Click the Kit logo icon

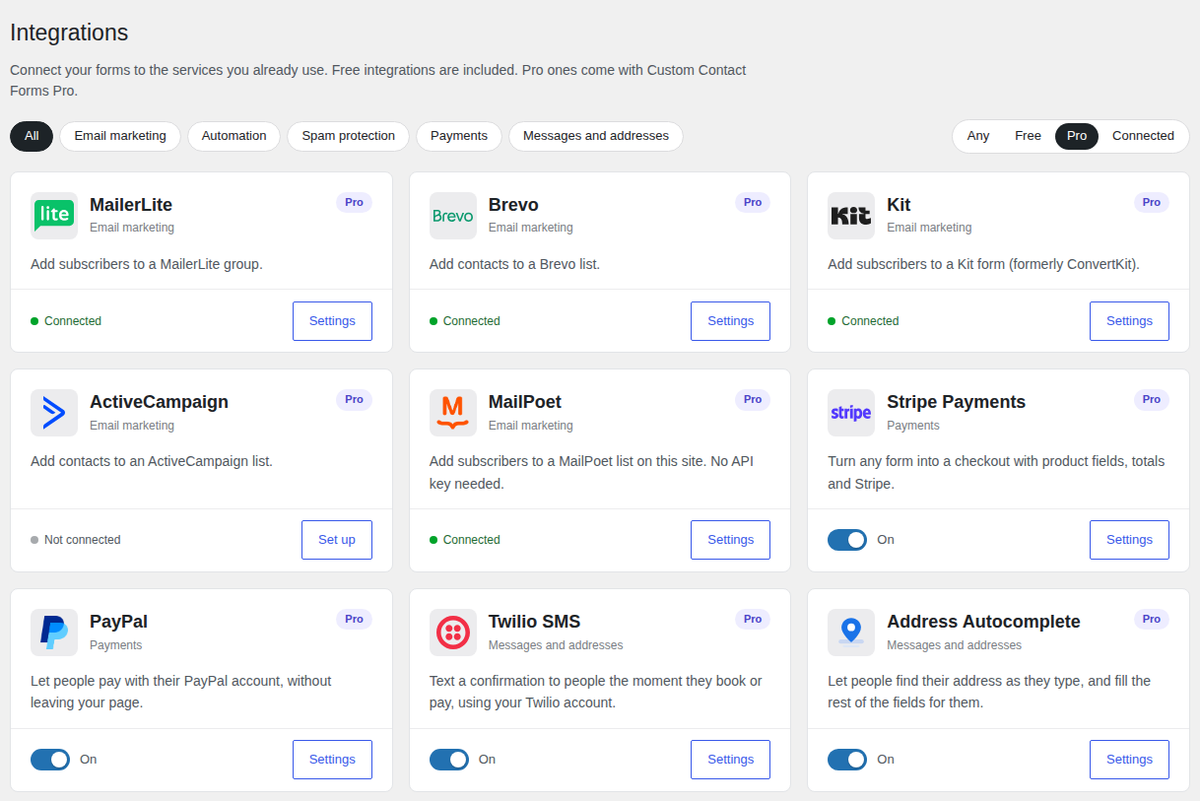coord(851,215)
